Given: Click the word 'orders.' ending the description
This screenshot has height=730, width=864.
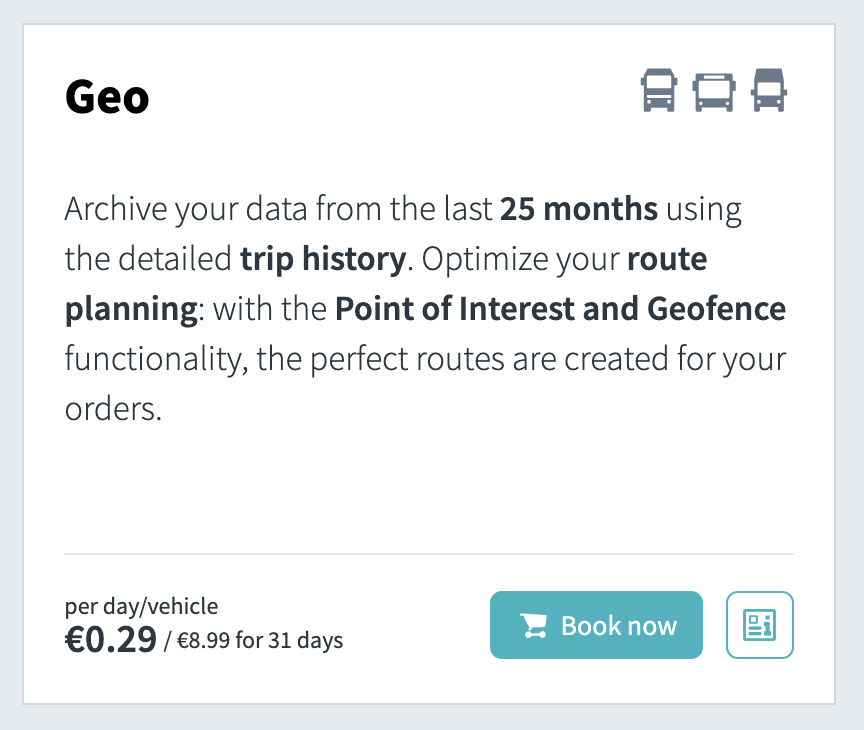Looking at the screenshot, I should pos(113,409).
